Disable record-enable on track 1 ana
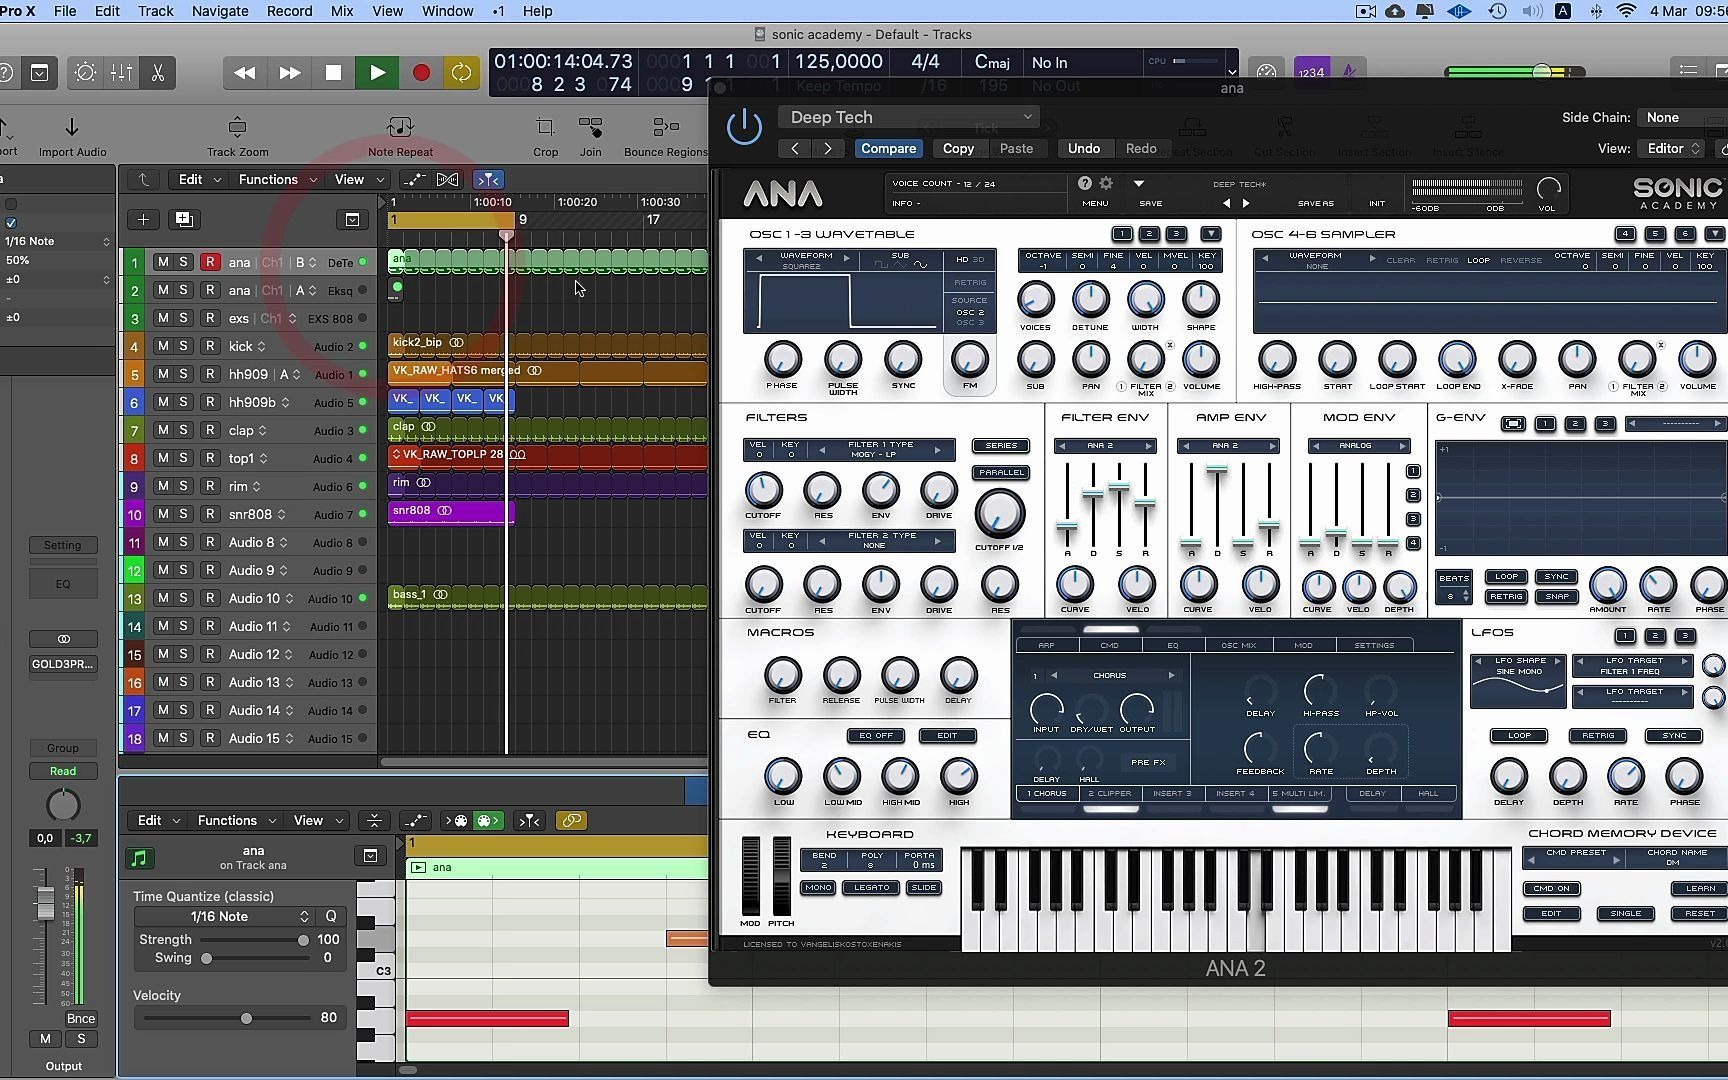This screenshot has height=1080, width=1728. [210, 262]
